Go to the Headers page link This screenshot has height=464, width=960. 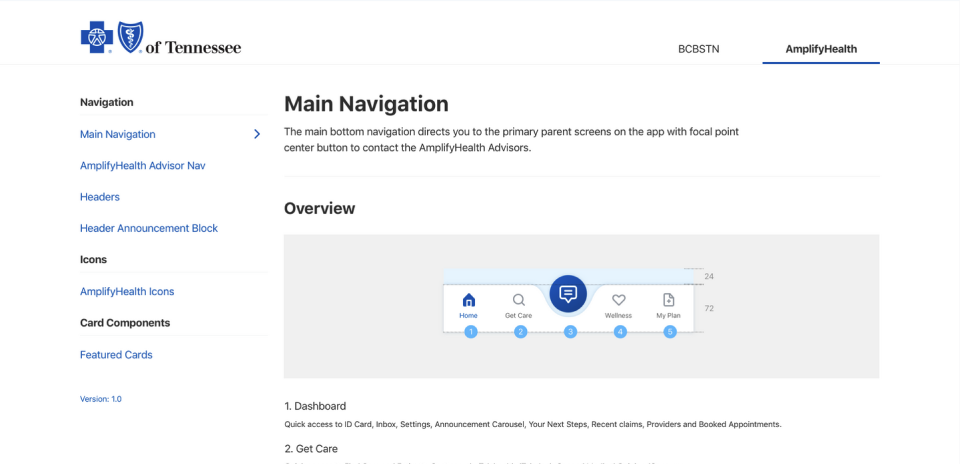point(100,197)
